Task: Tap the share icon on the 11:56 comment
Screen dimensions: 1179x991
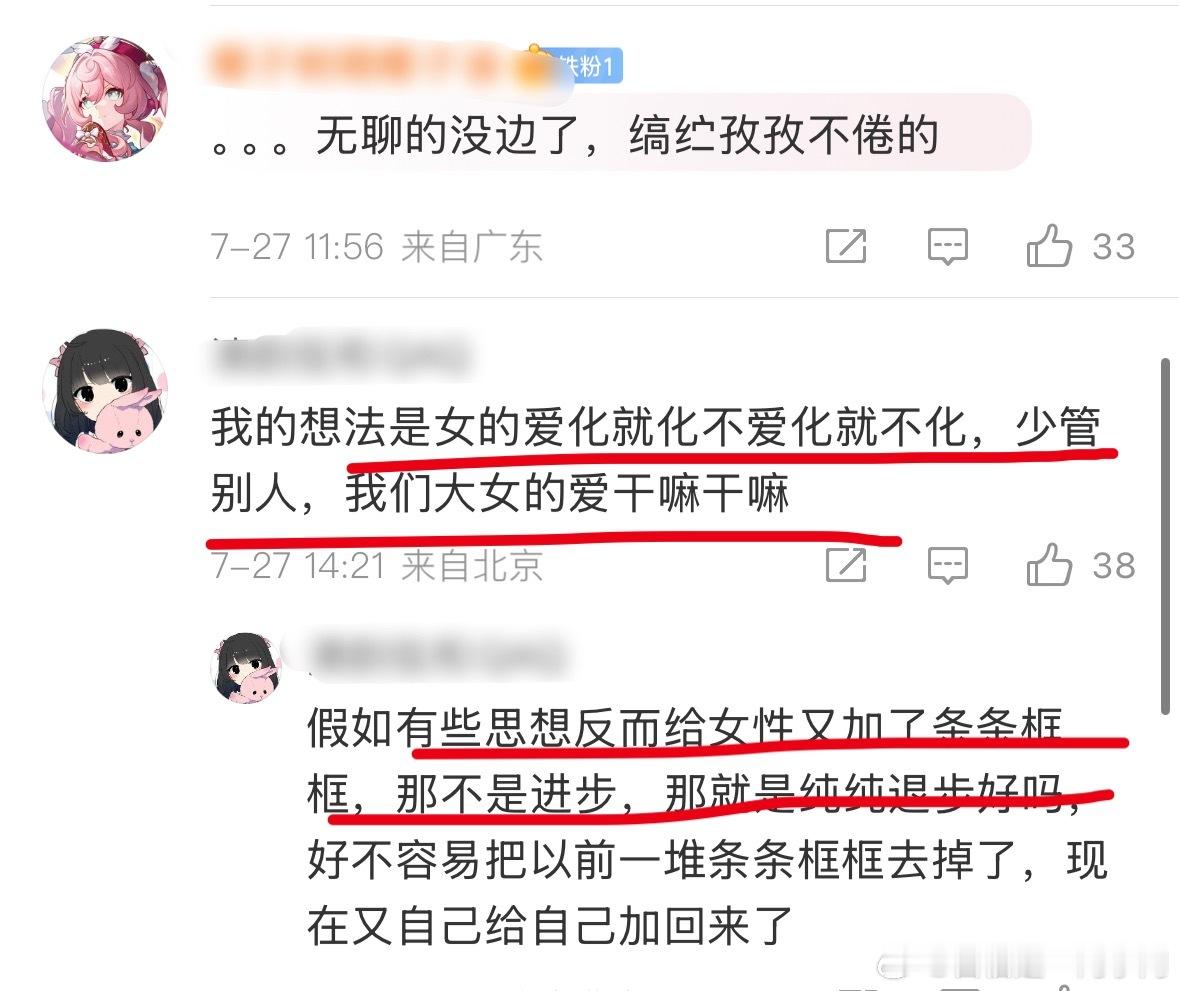Action: [x=846, y=246]
